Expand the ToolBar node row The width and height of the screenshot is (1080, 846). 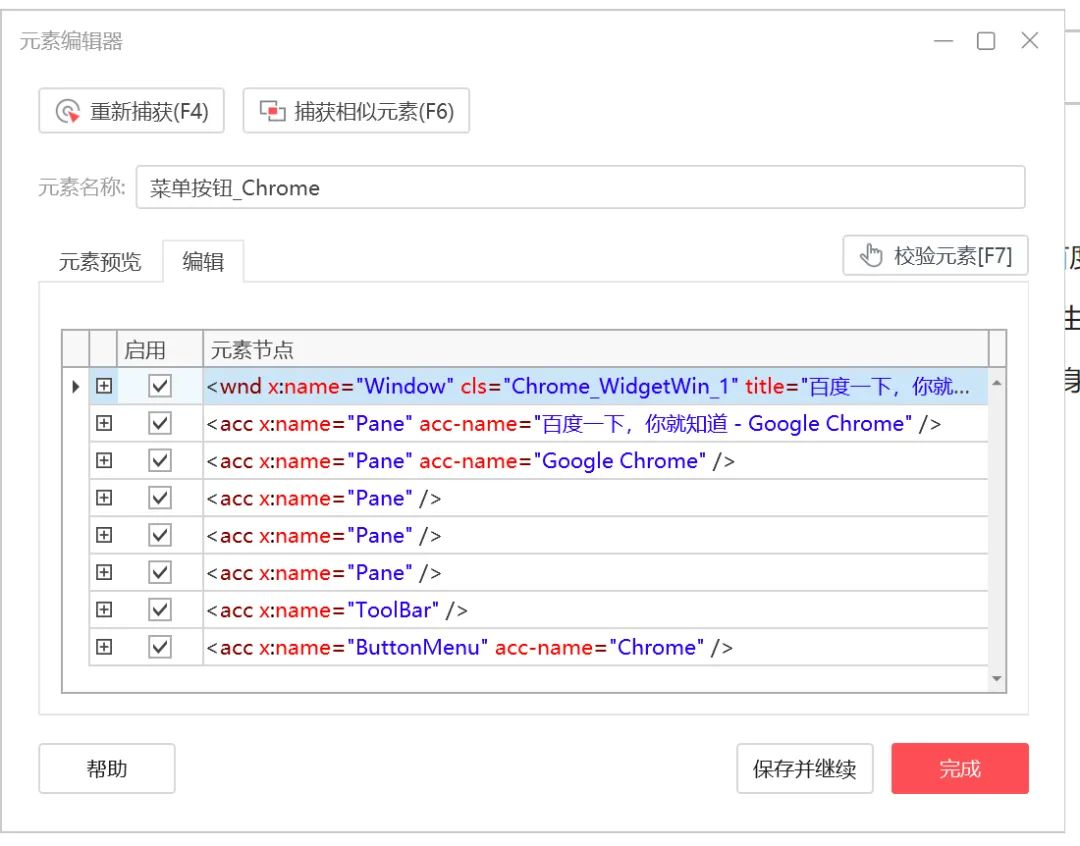(104, 610)
